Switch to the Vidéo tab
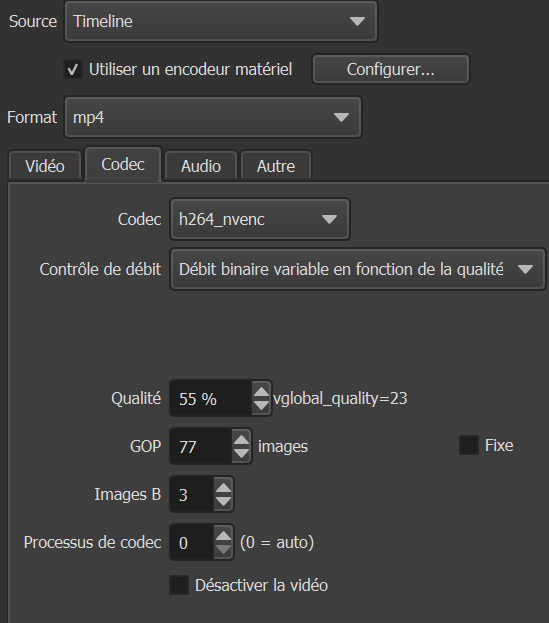Image resolution: width=549 pixels, height=623 pixels. tap(45, 166)
